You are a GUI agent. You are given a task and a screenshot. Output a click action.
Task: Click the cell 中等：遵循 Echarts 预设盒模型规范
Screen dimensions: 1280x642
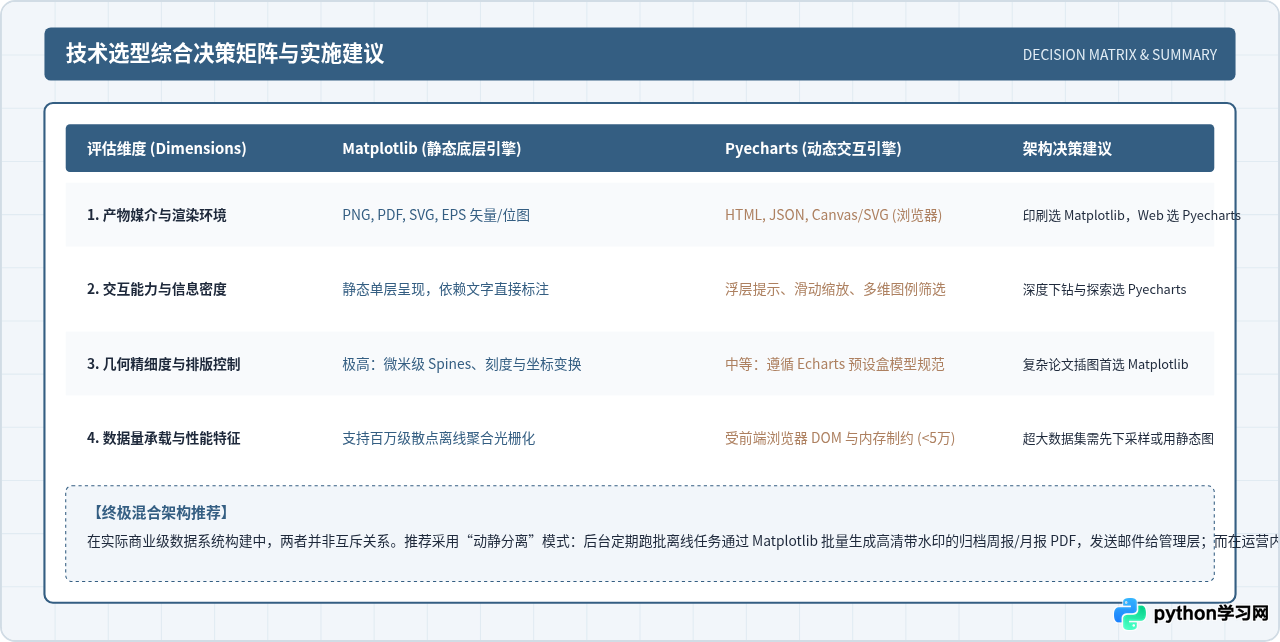pos(835,364)
